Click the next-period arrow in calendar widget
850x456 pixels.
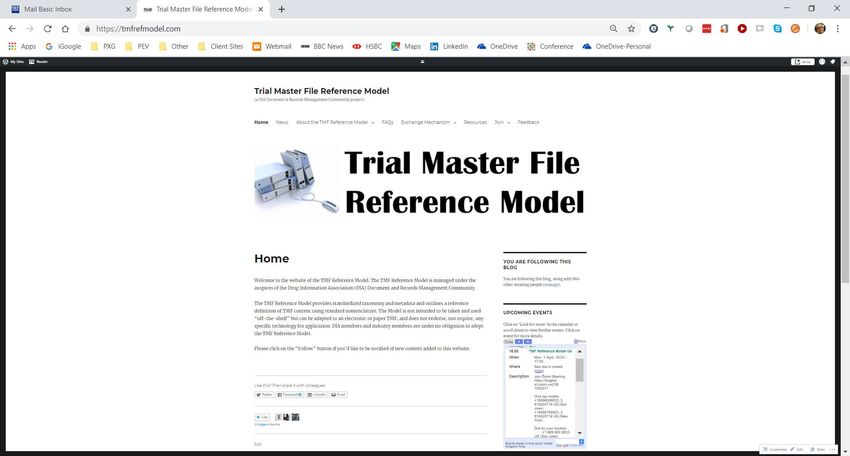point(527,342)
